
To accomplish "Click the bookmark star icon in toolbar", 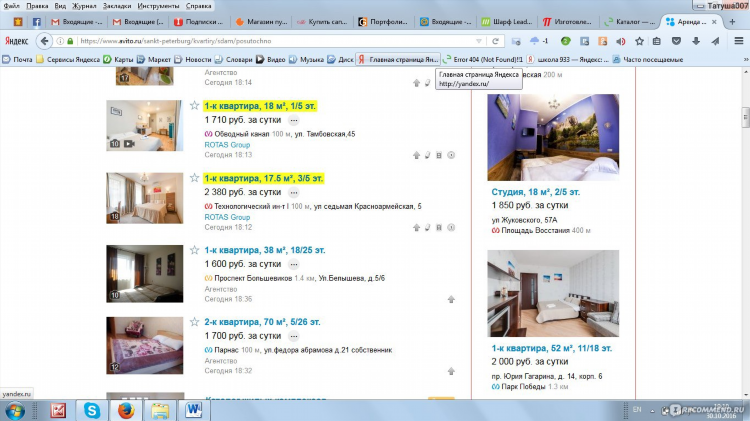I will point(639,41).
